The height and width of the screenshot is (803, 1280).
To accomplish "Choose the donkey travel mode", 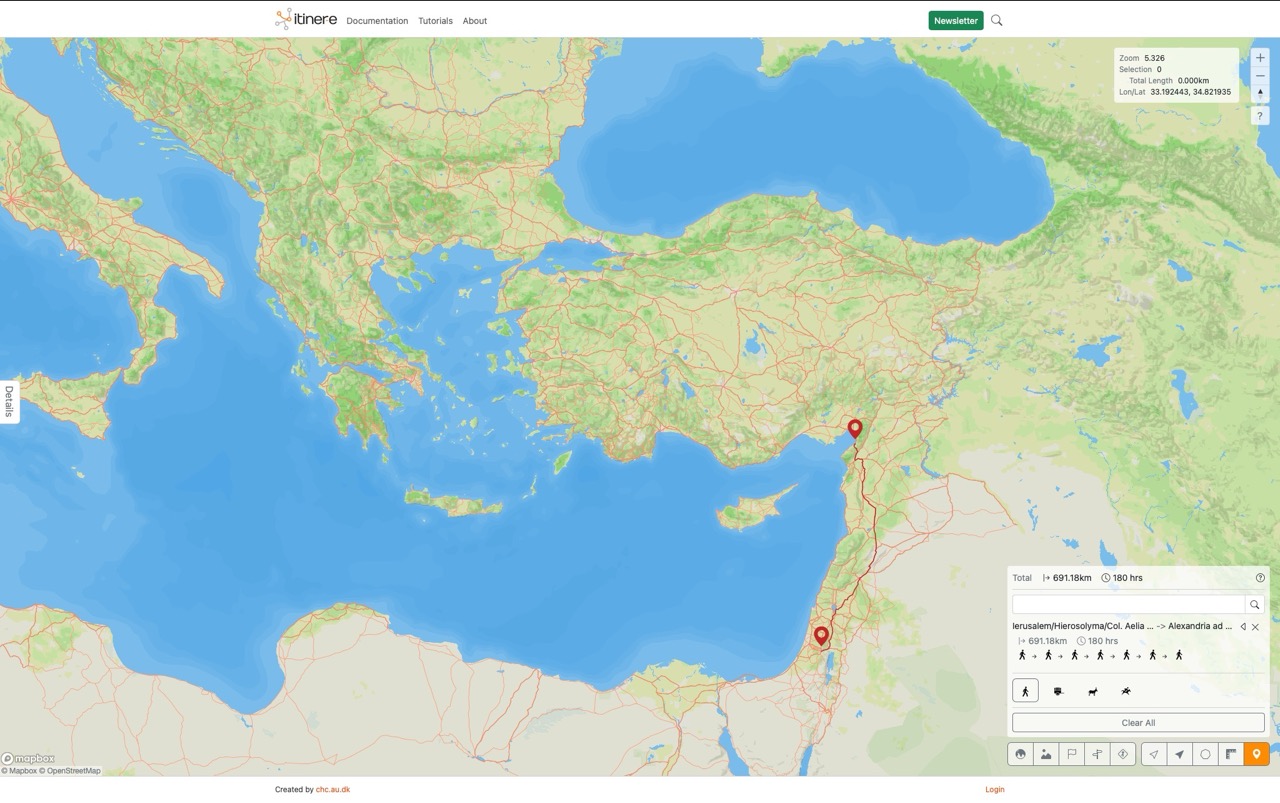I will point(1093,691).
